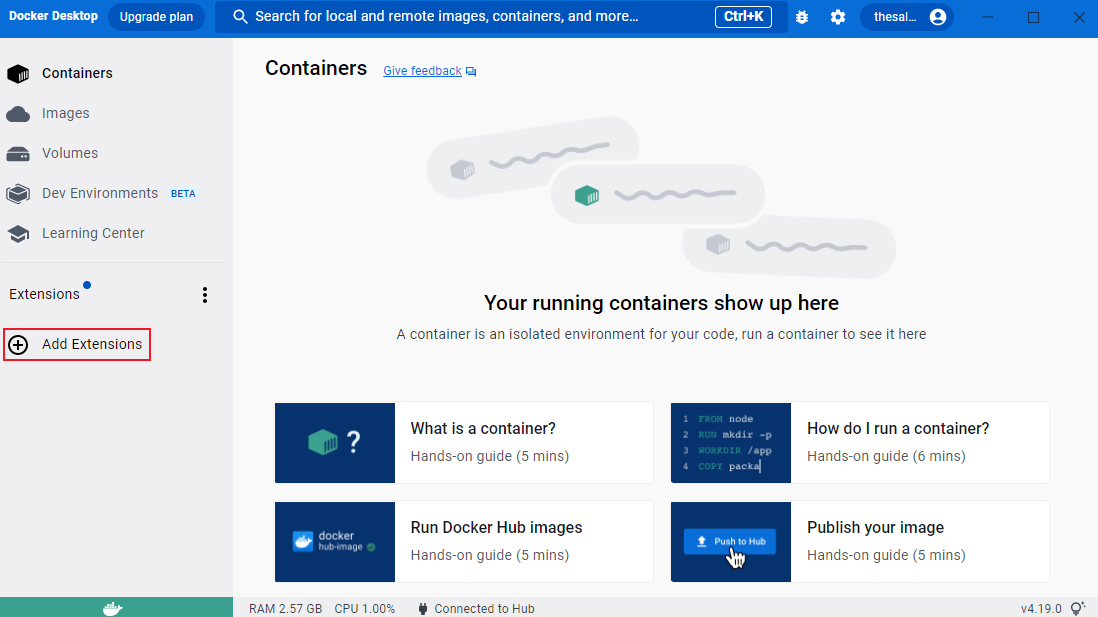Screen dimensions: 1098x617
Task: Click the Docker whale icon in status bar
Action: tap(113, 608)
